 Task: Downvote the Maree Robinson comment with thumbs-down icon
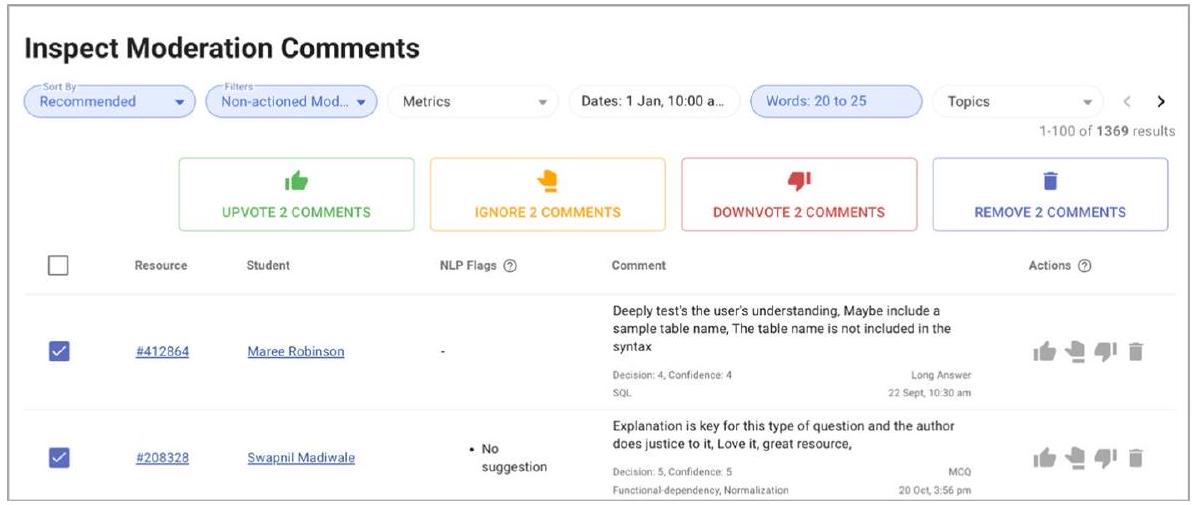click(1105, 351)
